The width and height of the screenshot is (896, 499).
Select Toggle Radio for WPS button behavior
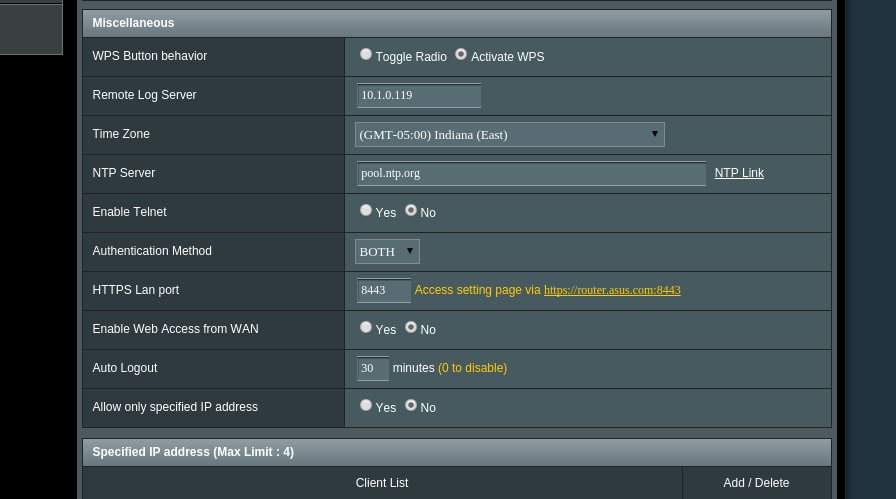366,54
